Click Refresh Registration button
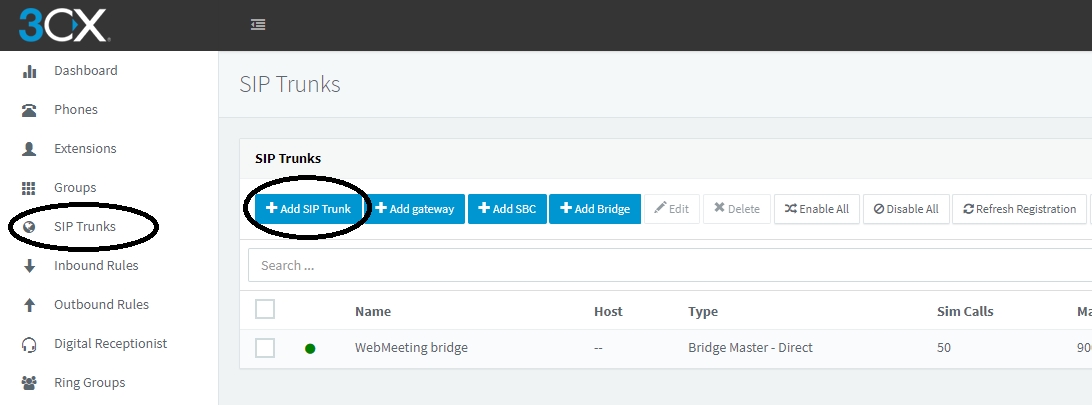This screenshot has height=405, width=1092. tap(1019, 209)
